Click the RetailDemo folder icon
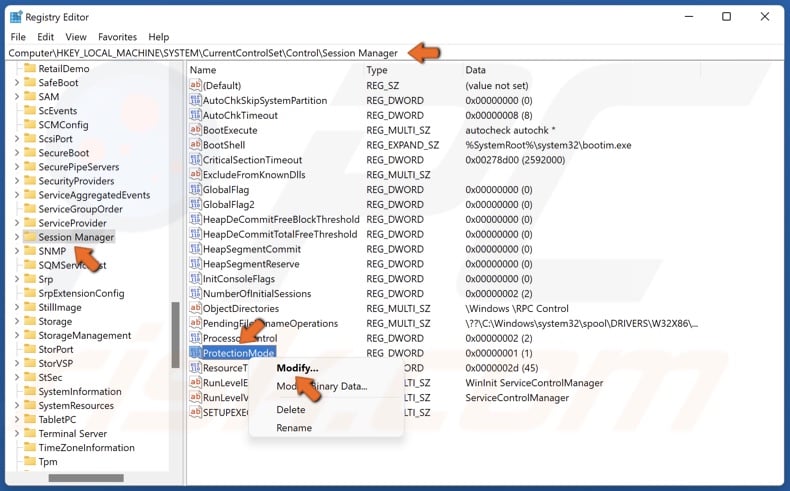The height and width of the screenshot is (491, 790). pyautogui.click(x=30, y=68)
